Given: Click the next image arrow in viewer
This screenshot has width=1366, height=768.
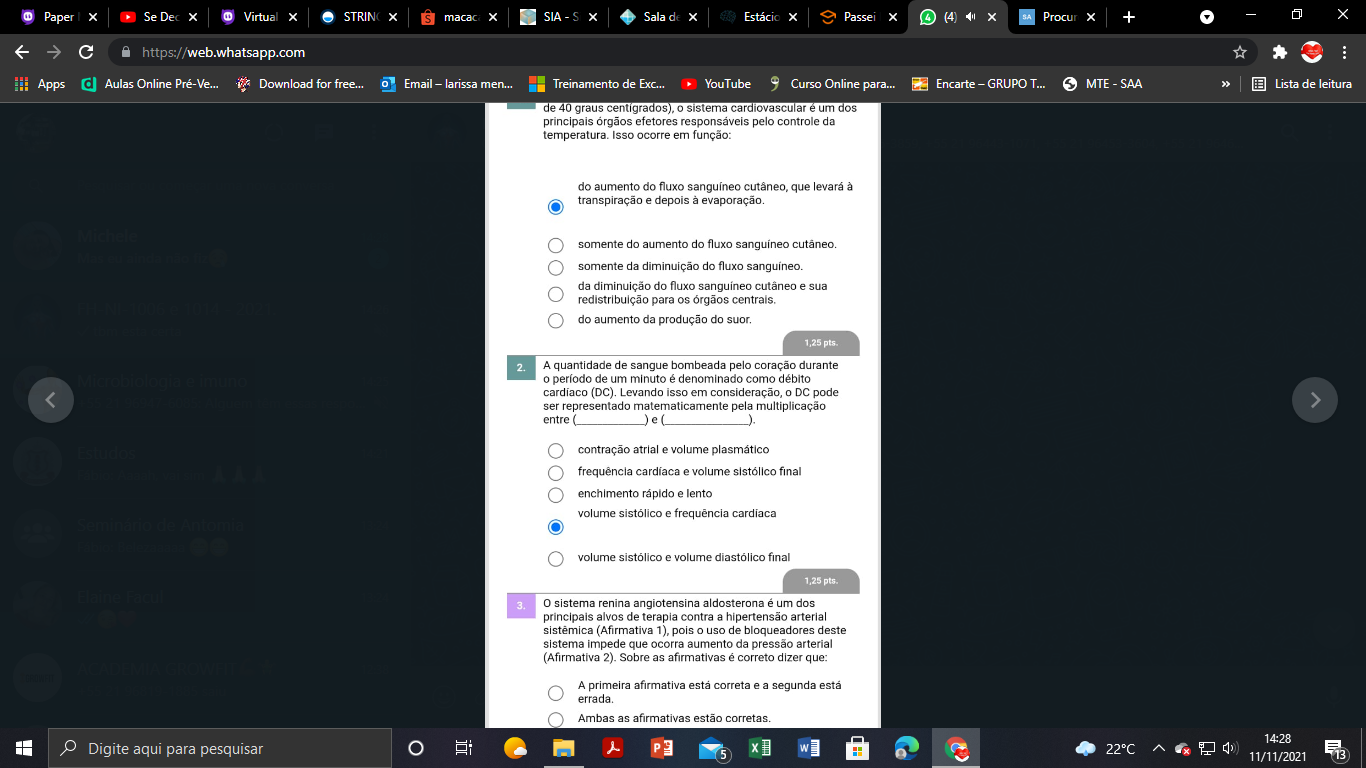Looking at the screenshot, I should pos(1315,400).
